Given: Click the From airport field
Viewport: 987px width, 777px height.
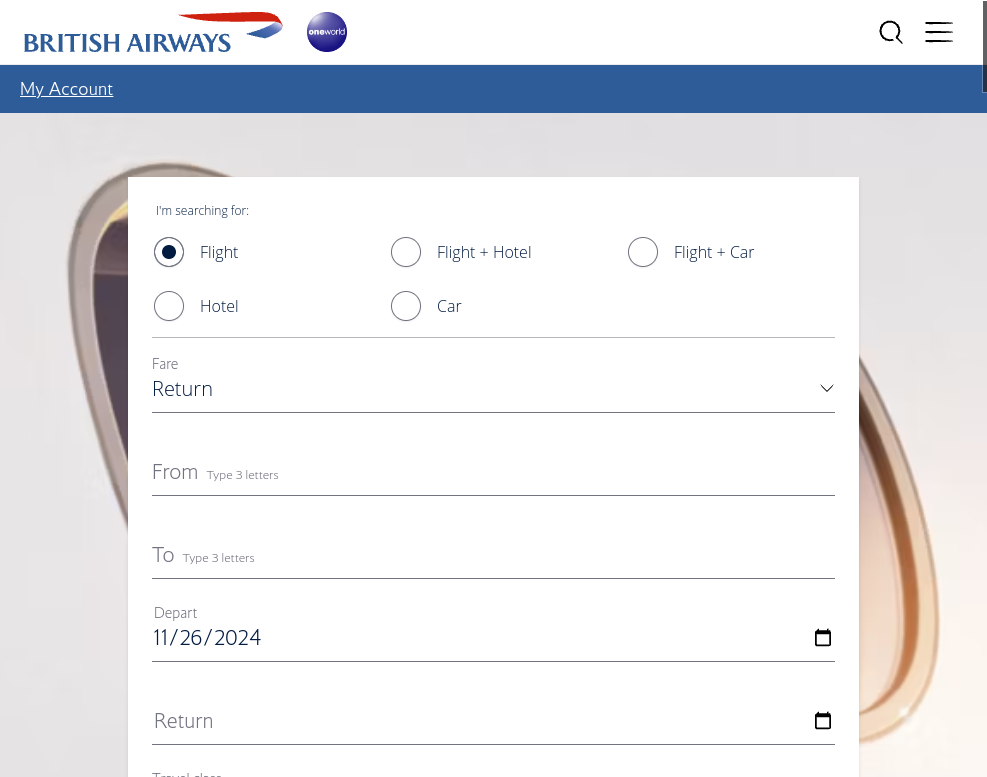Looking at the screenshot, I should coord(494,472).
